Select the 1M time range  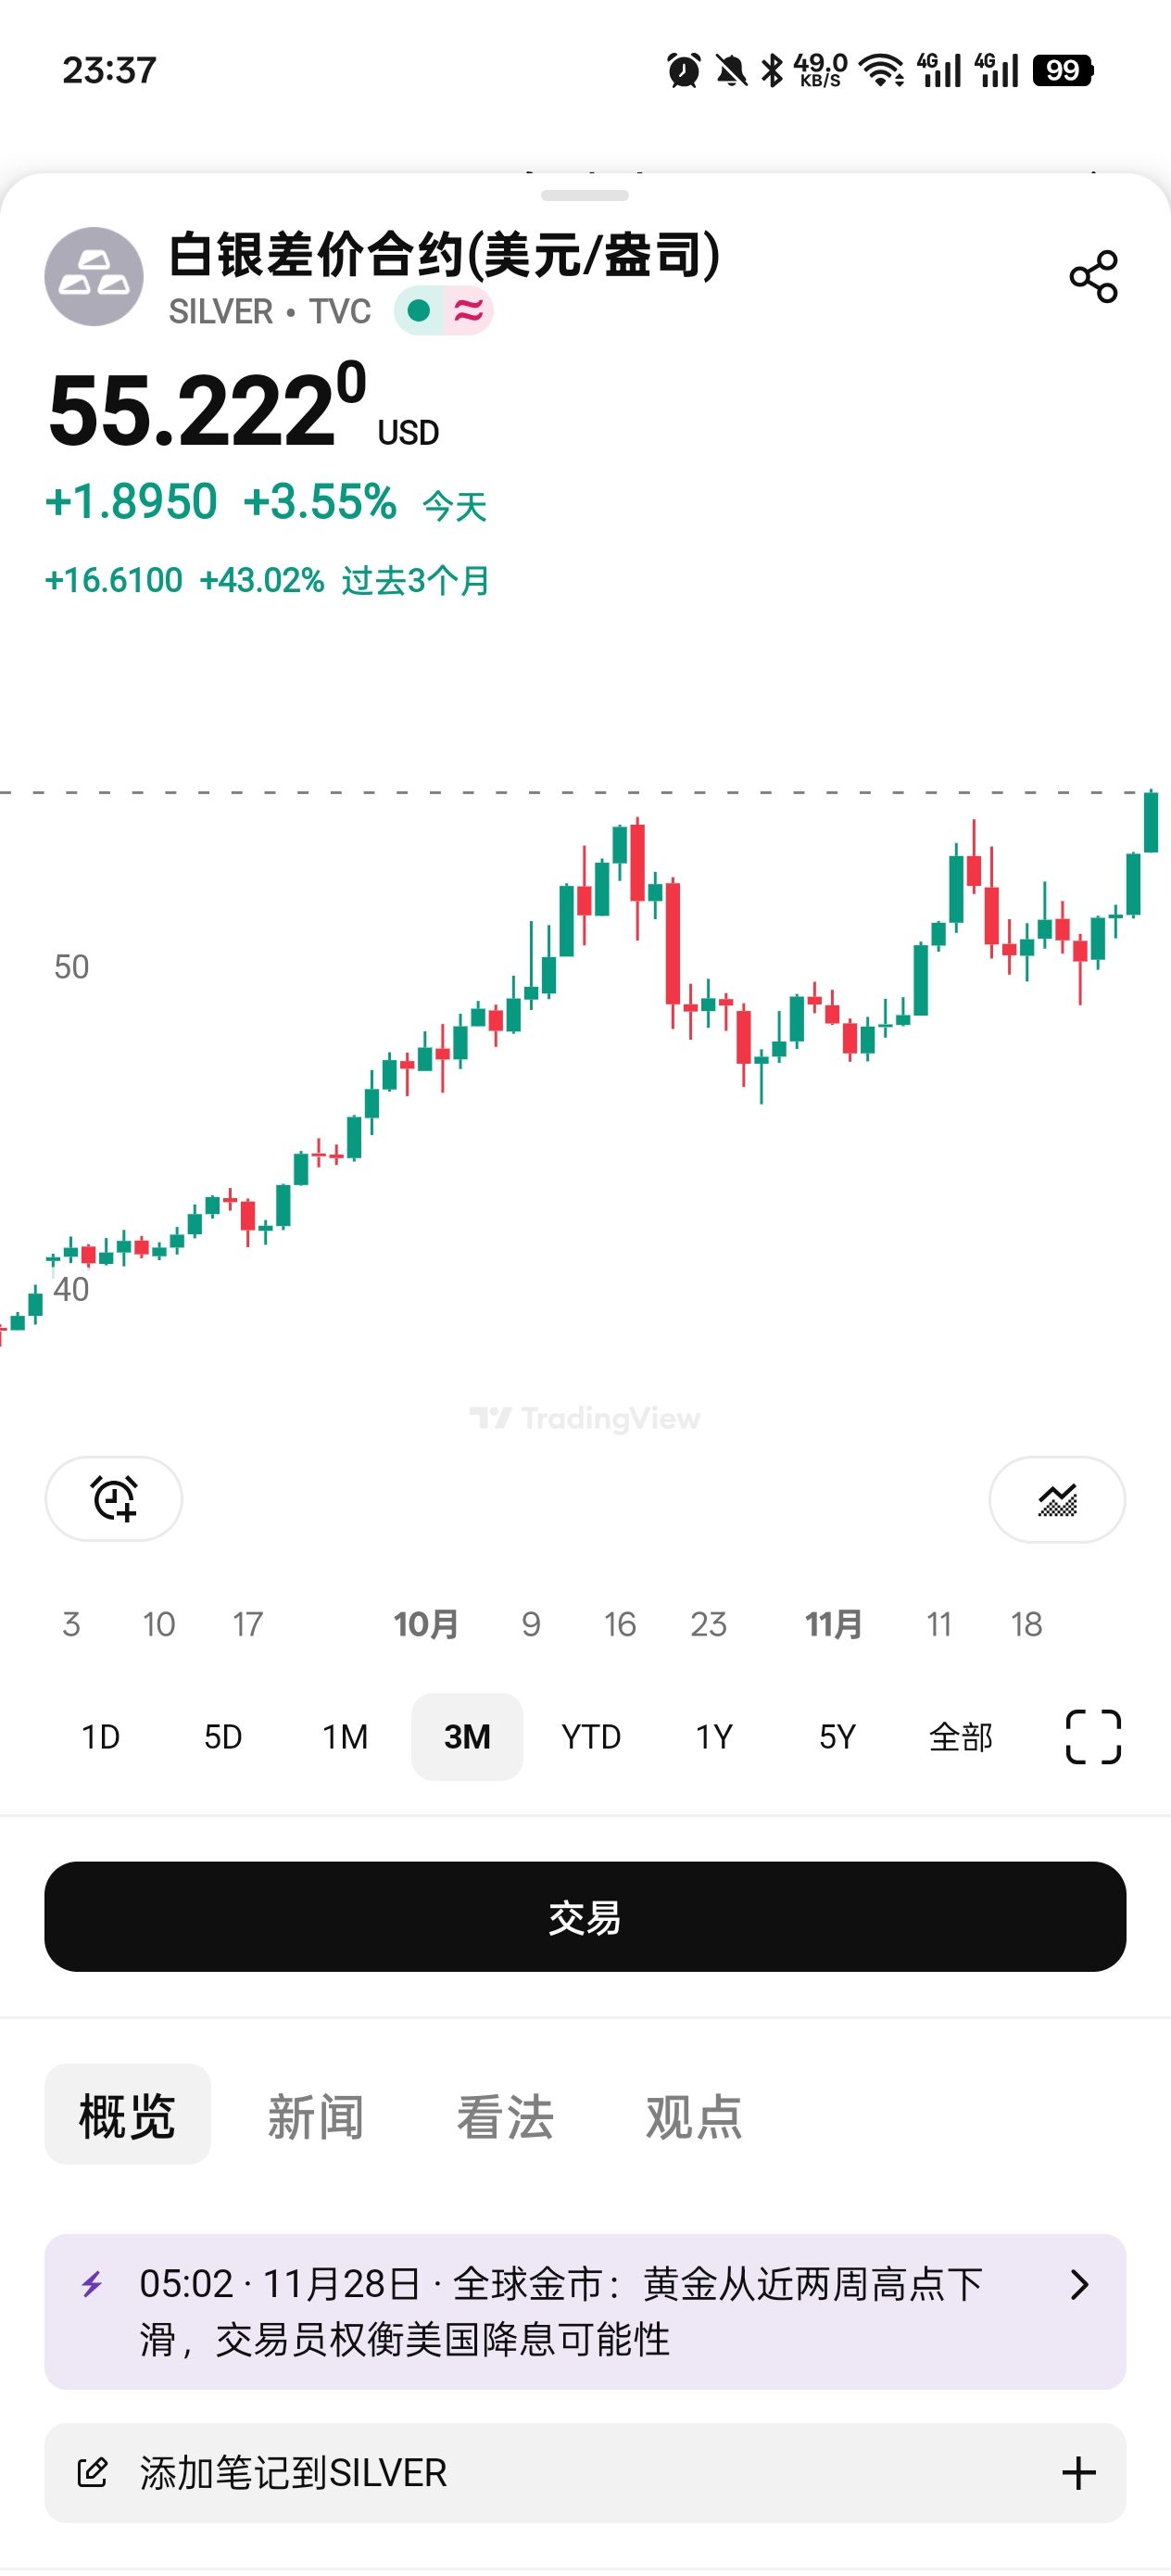point(345,1737)
